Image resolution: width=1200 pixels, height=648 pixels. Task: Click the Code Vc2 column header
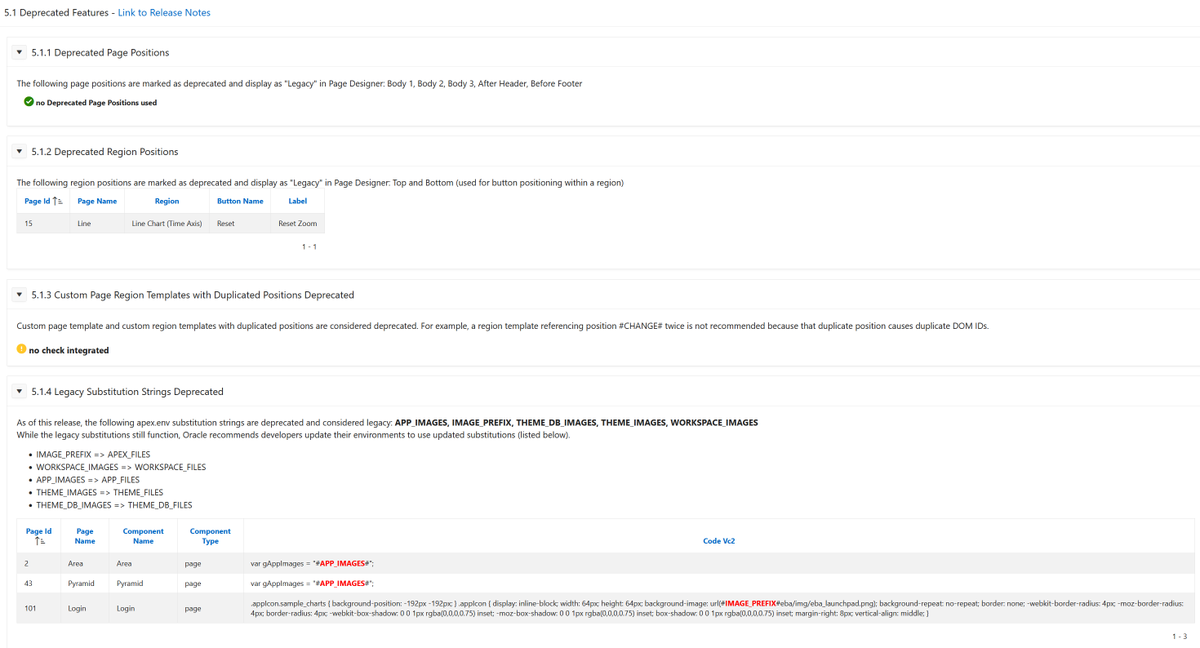[x=719, y=541]
